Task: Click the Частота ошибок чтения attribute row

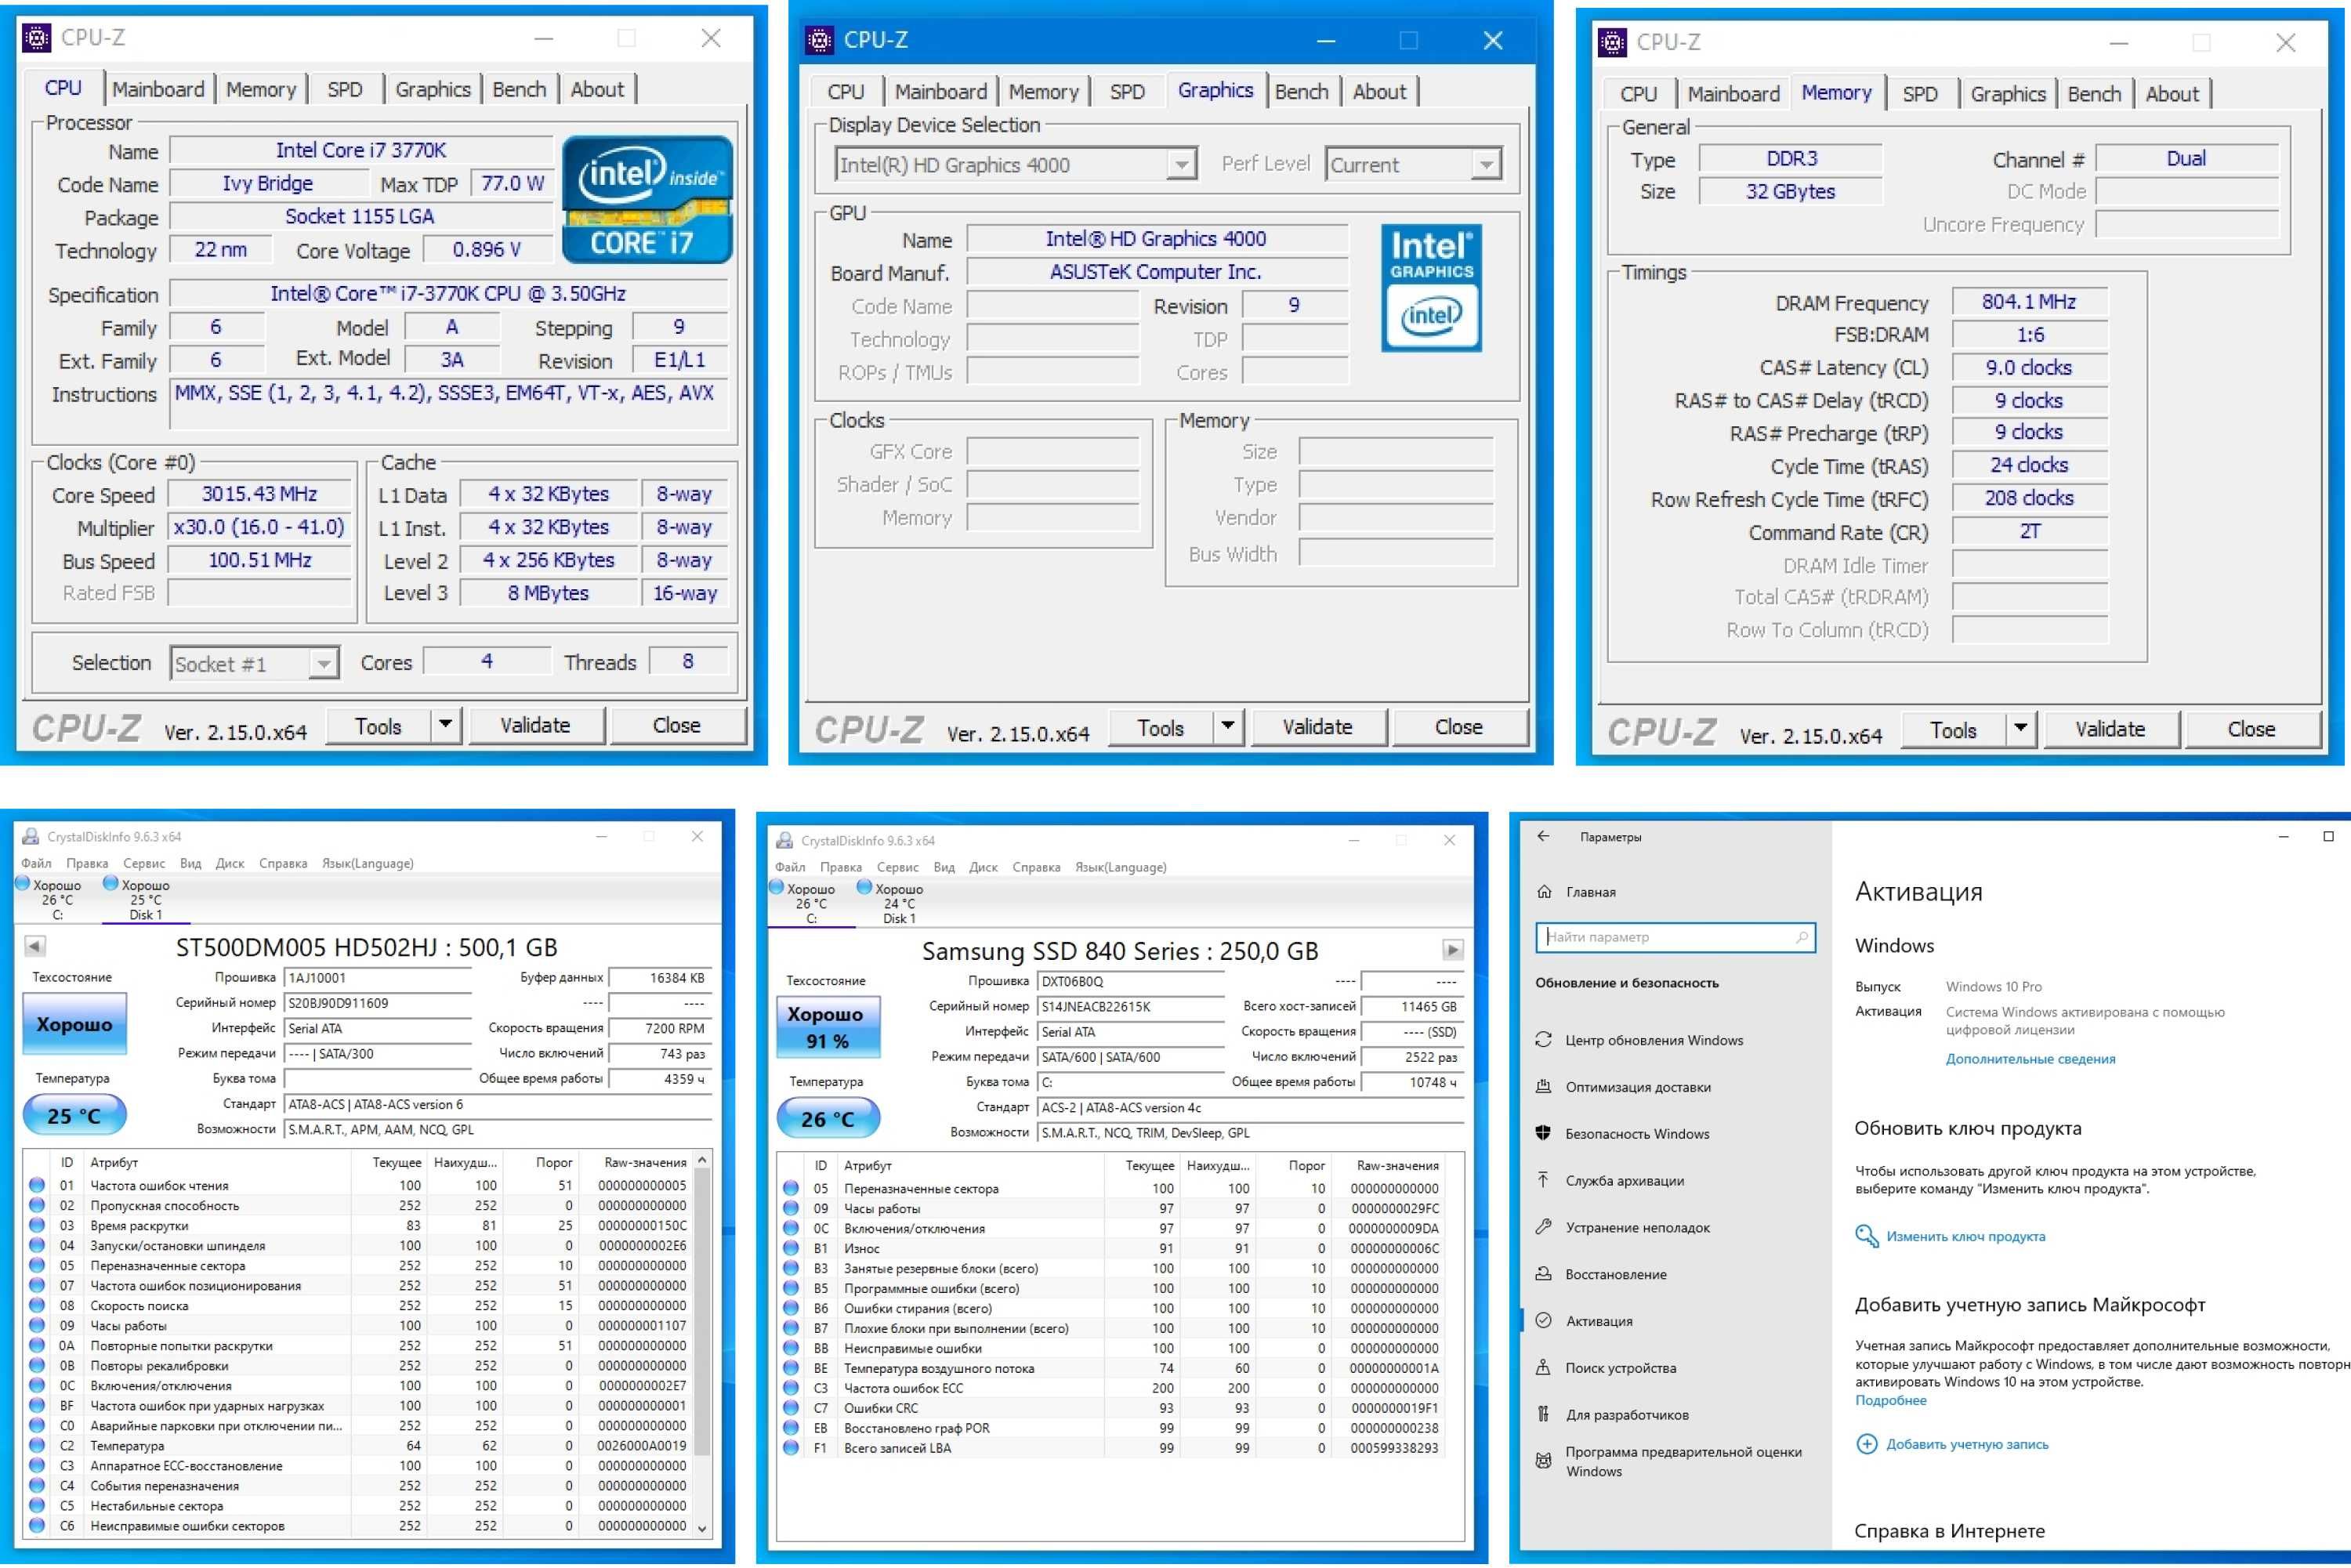Action: point(360,1185)
